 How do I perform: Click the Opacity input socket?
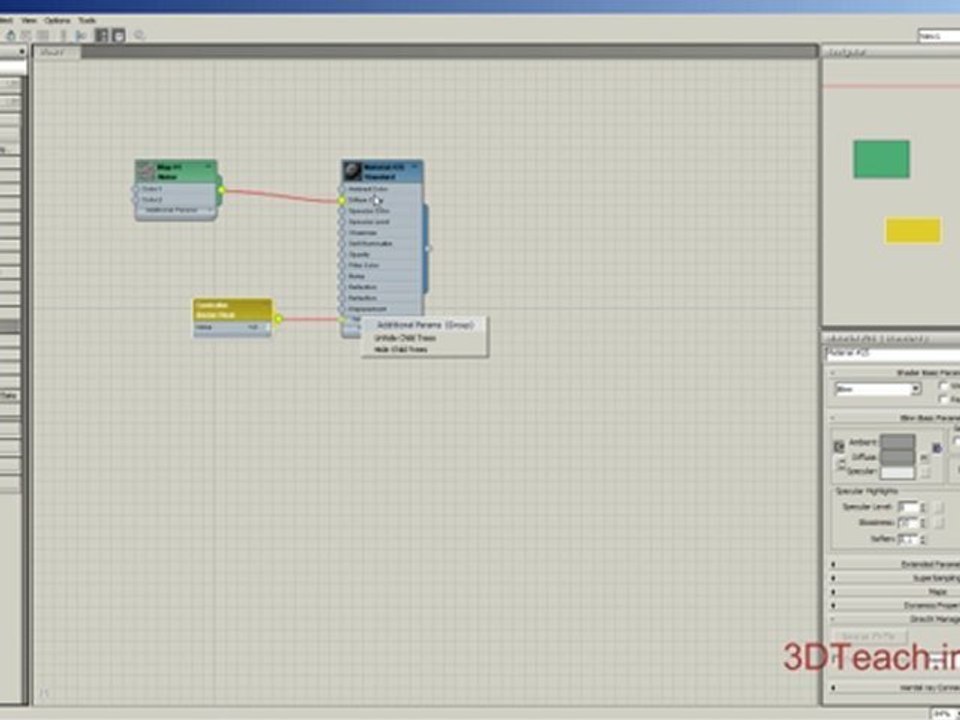342,254
